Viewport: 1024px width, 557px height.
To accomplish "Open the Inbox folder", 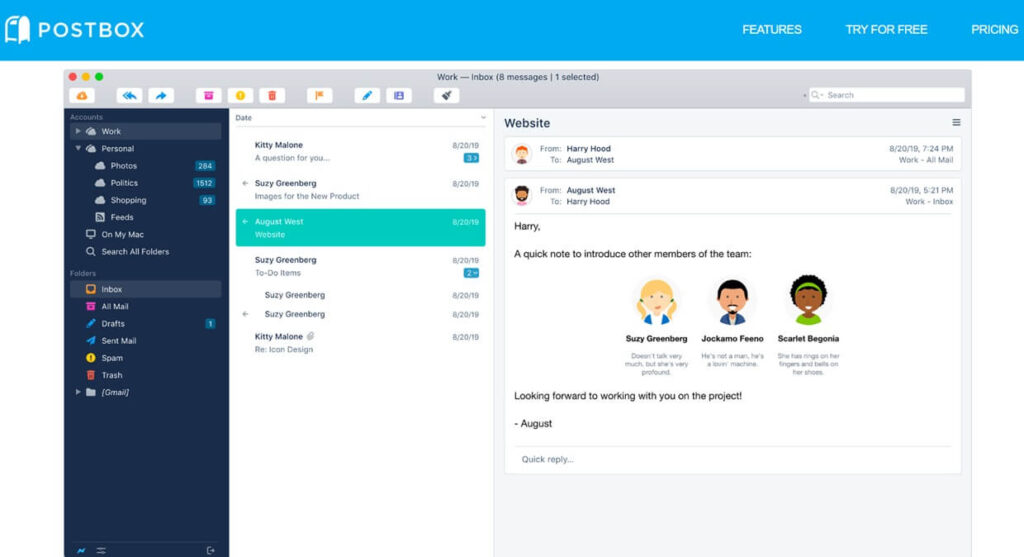I will point(146,289).
